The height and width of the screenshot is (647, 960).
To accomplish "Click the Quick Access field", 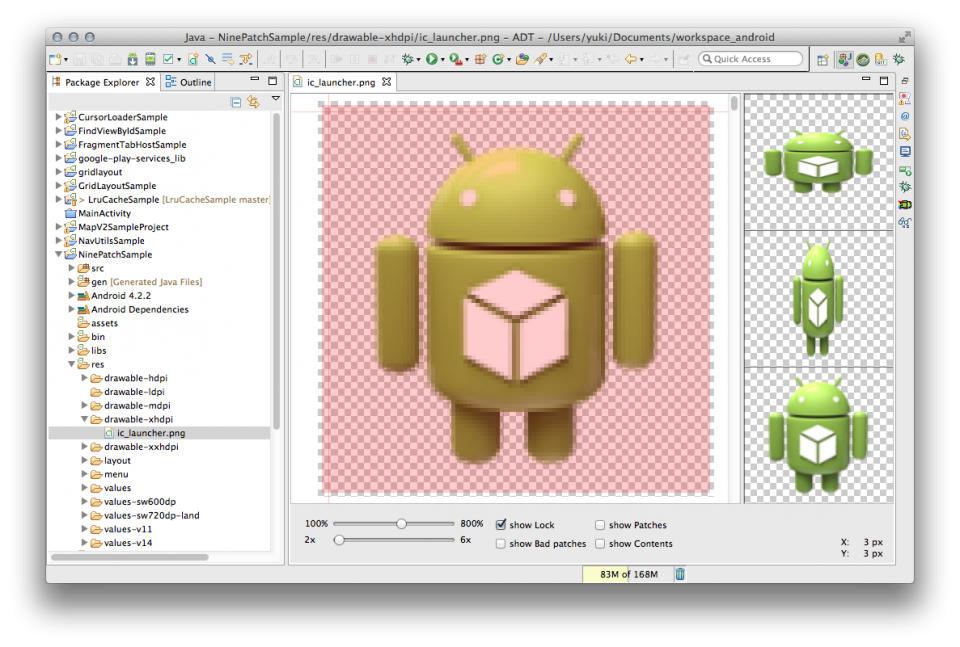I will 749,58.
